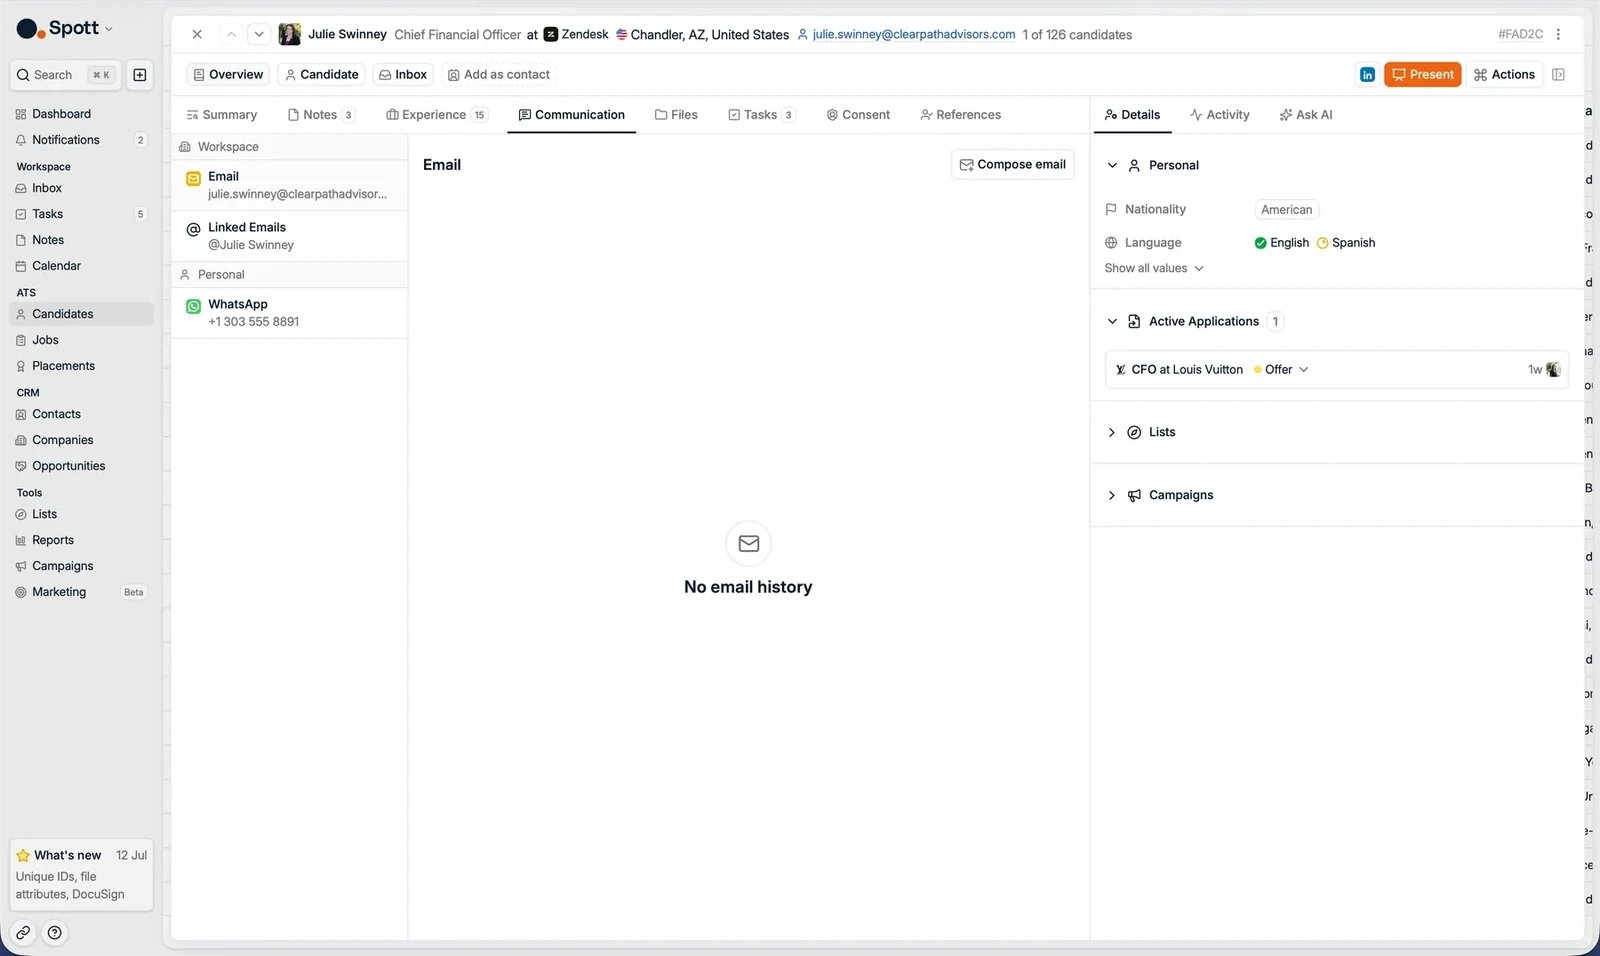
Task: Open the Actions menu
Action: tap(1504, 75)
